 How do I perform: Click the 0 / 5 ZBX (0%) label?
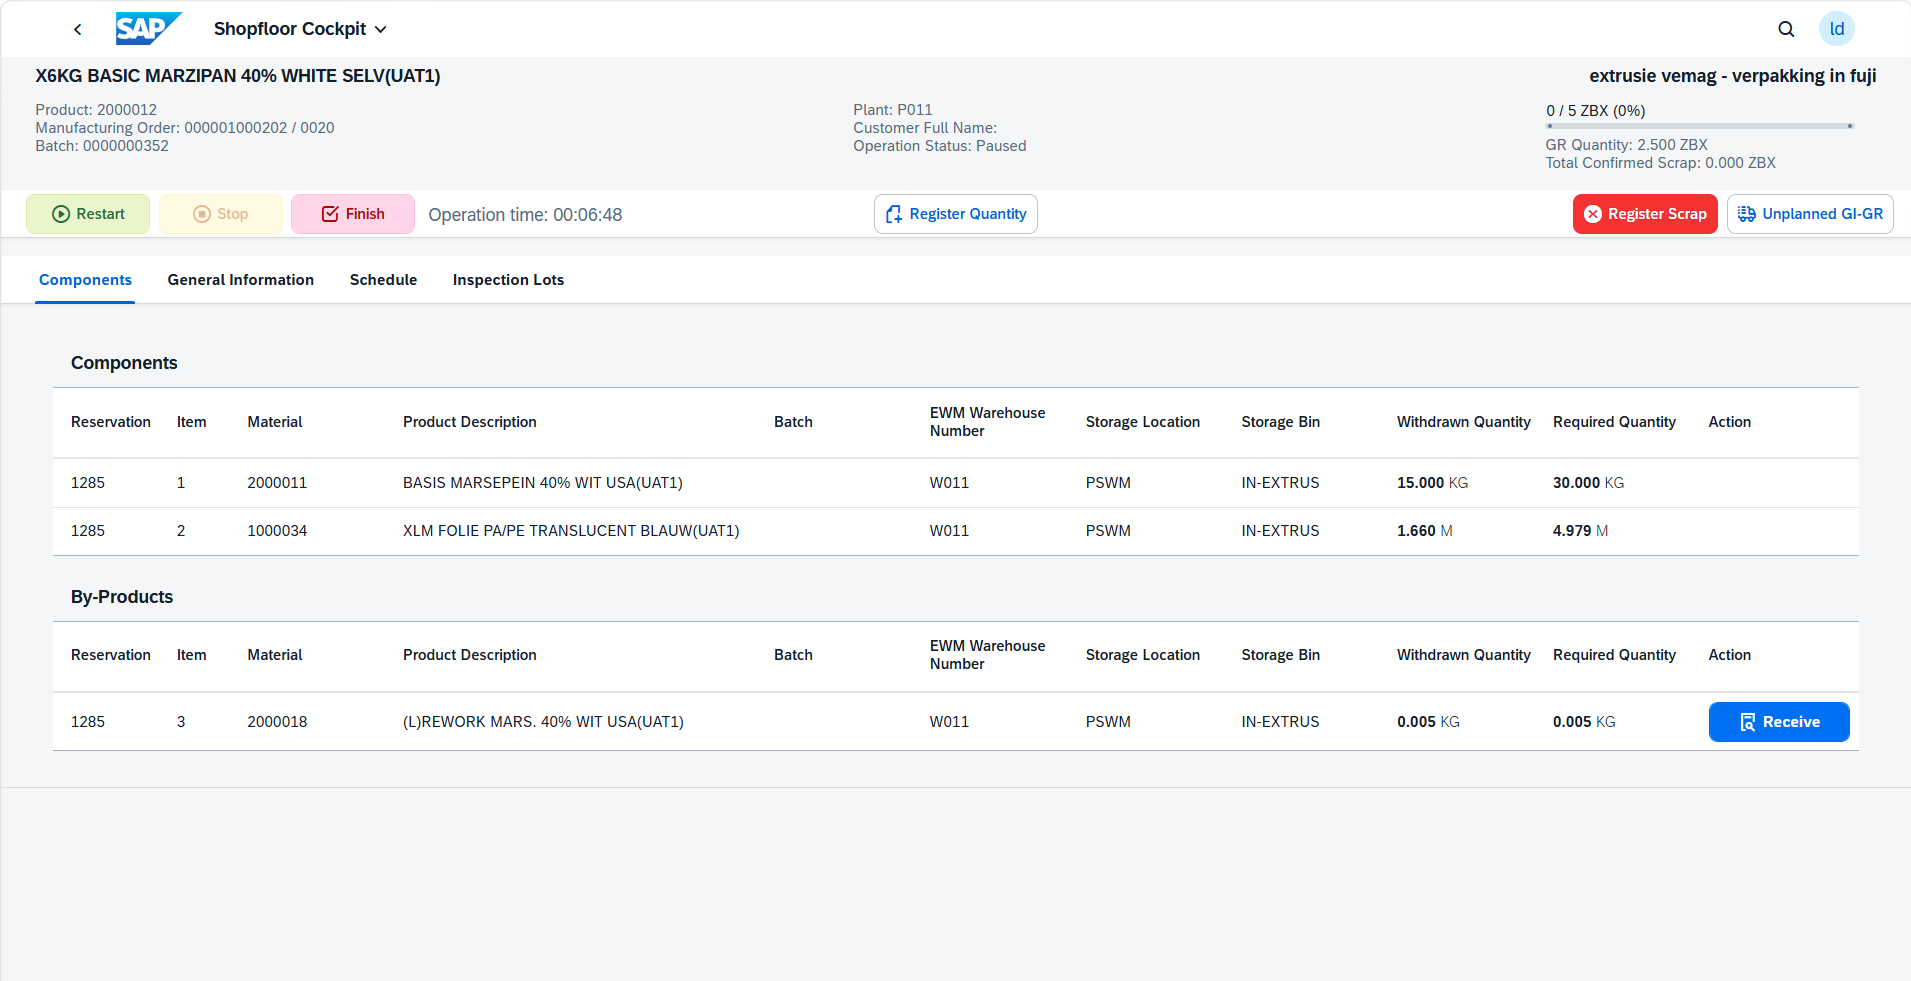1595,111
